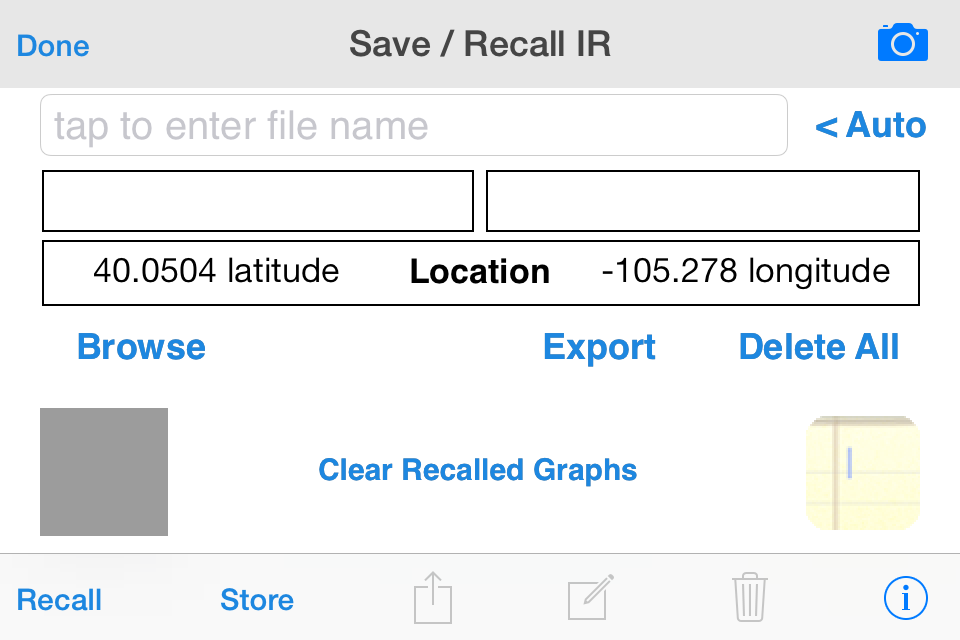960x640 pixels.
Task: Tap Done to close the screen
Action: click(53, 46)
